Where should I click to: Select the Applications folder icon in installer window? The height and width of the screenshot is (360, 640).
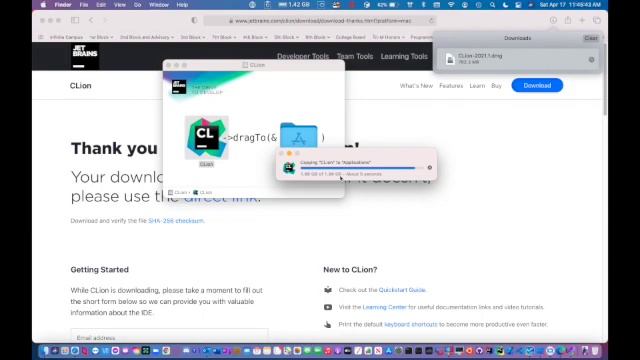click(x=298, y=136)
